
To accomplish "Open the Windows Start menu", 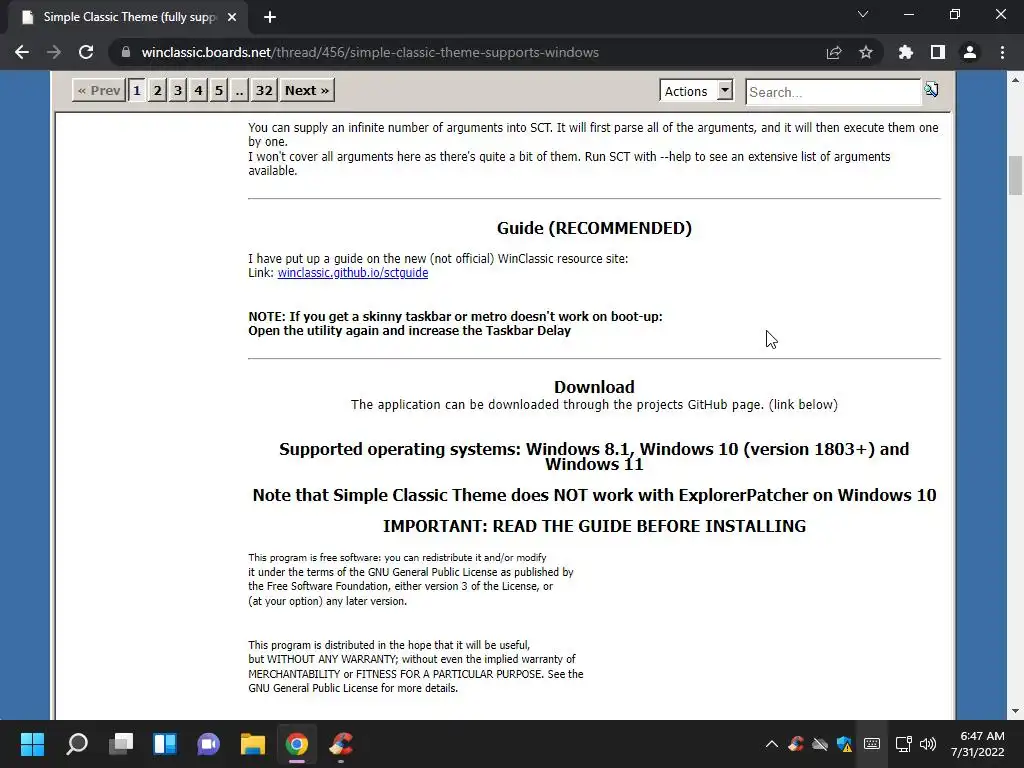I will [x=32, y=744].
